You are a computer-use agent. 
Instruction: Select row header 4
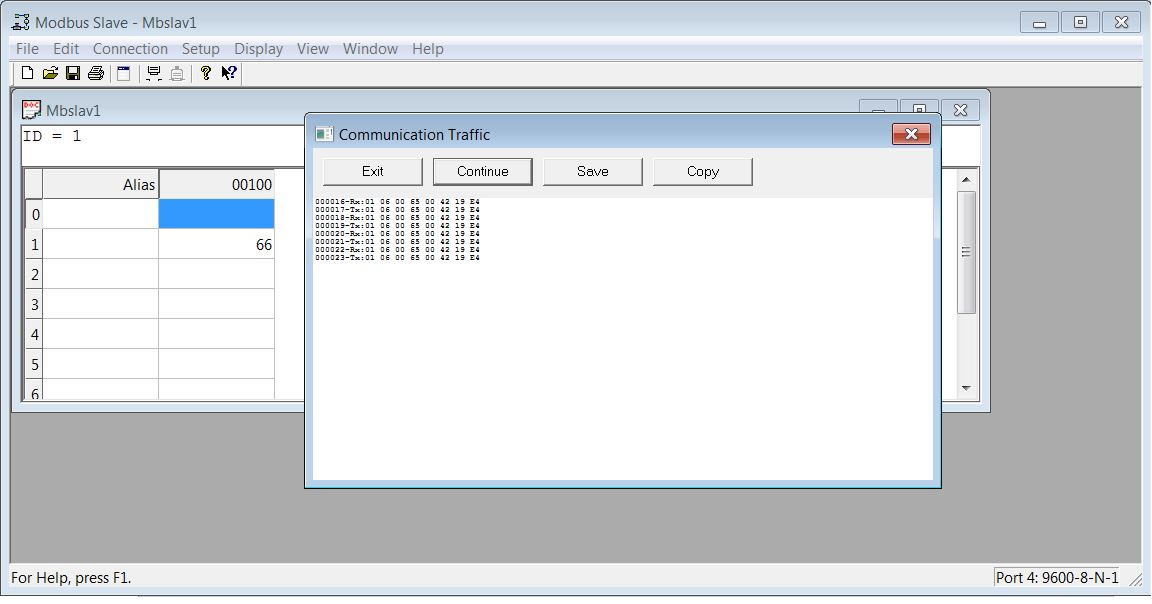[x=35, y=334]
